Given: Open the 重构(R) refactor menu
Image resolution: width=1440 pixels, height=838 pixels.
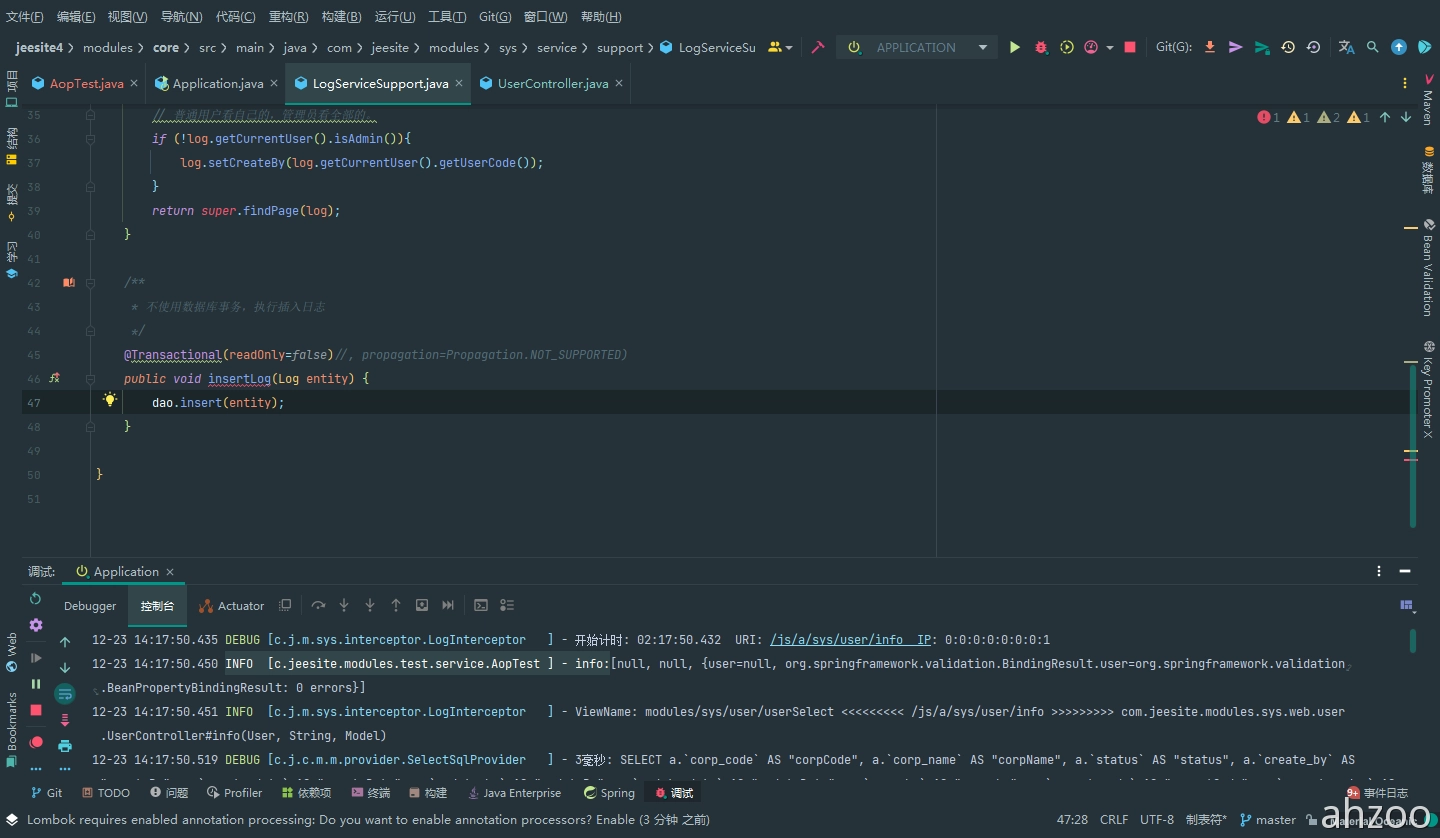Looking at the screenshot, I should (x=288, y=17).
